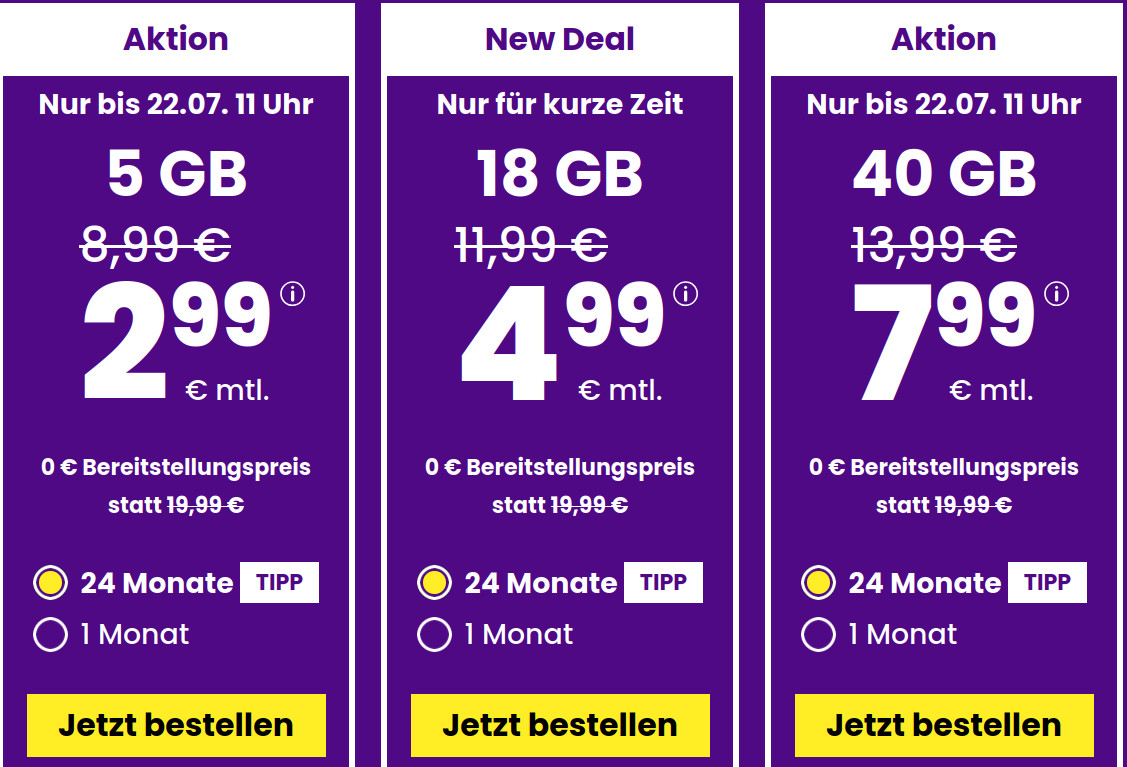The image size is (1127, 767).
Task: Select 1 Monat for the 40 GB plan
Action: pos(818,634)
